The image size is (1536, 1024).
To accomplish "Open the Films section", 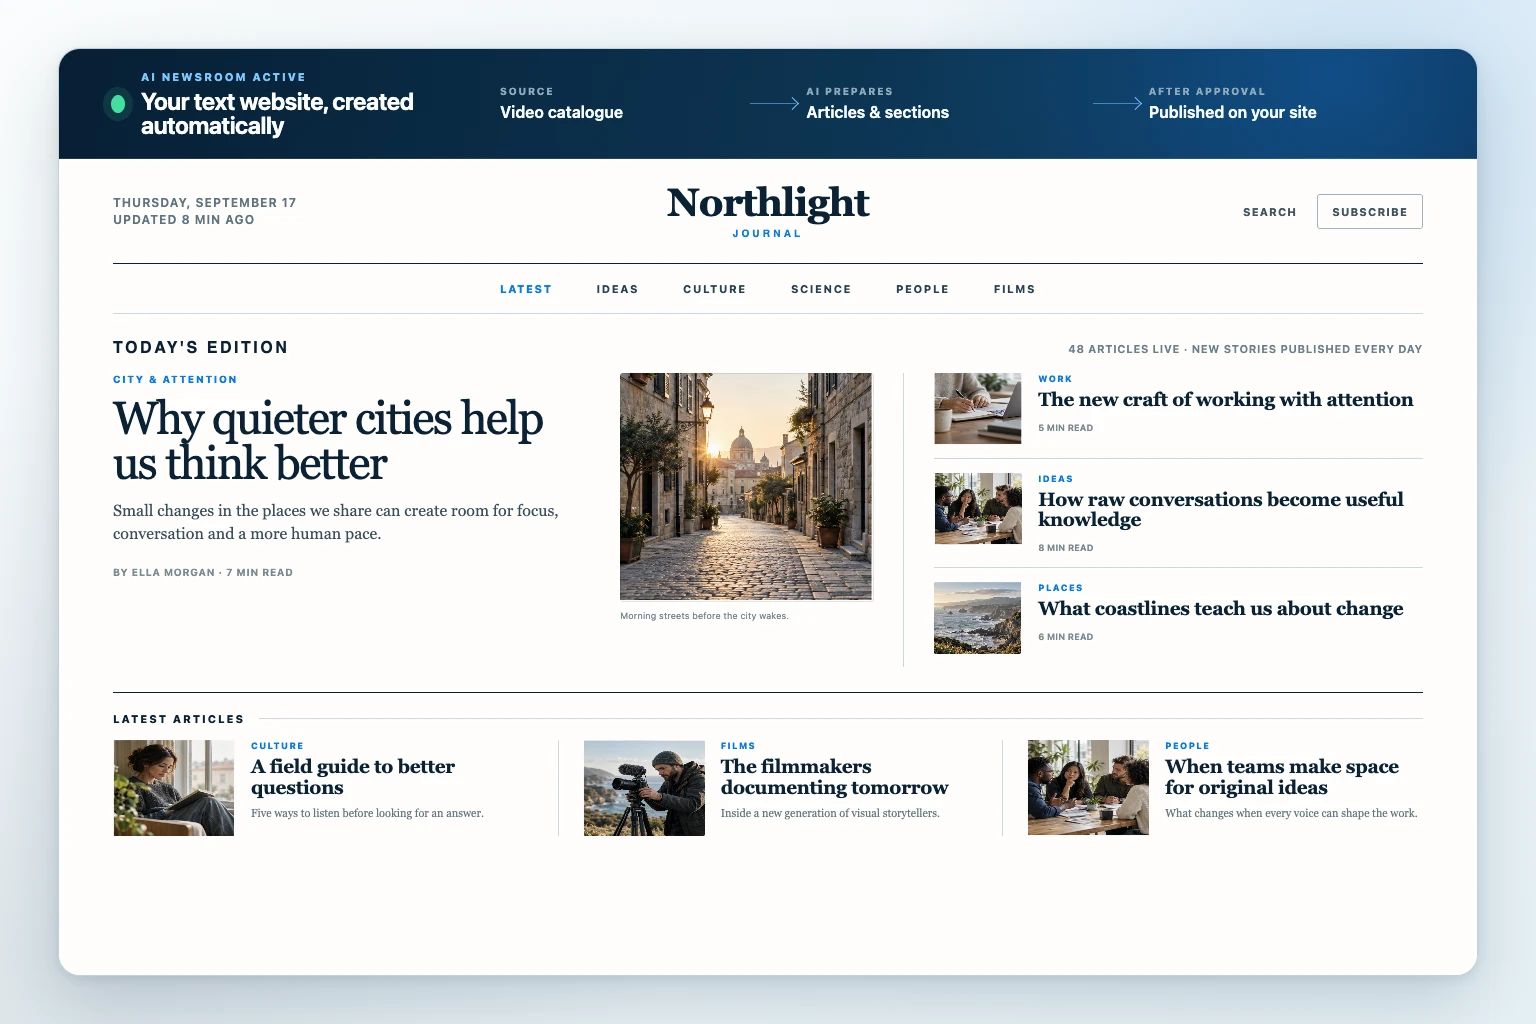I will point(1014,289).
